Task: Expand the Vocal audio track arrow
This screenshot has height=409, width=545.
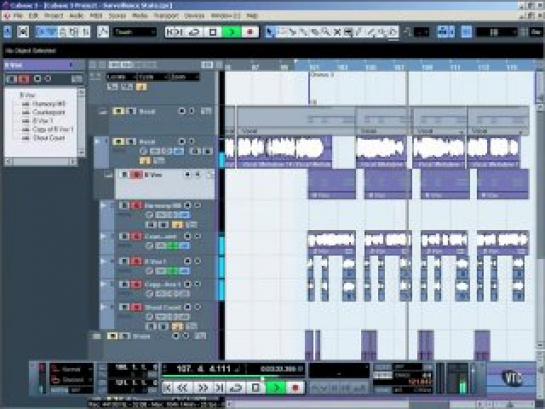Action: tap(97, 141)
